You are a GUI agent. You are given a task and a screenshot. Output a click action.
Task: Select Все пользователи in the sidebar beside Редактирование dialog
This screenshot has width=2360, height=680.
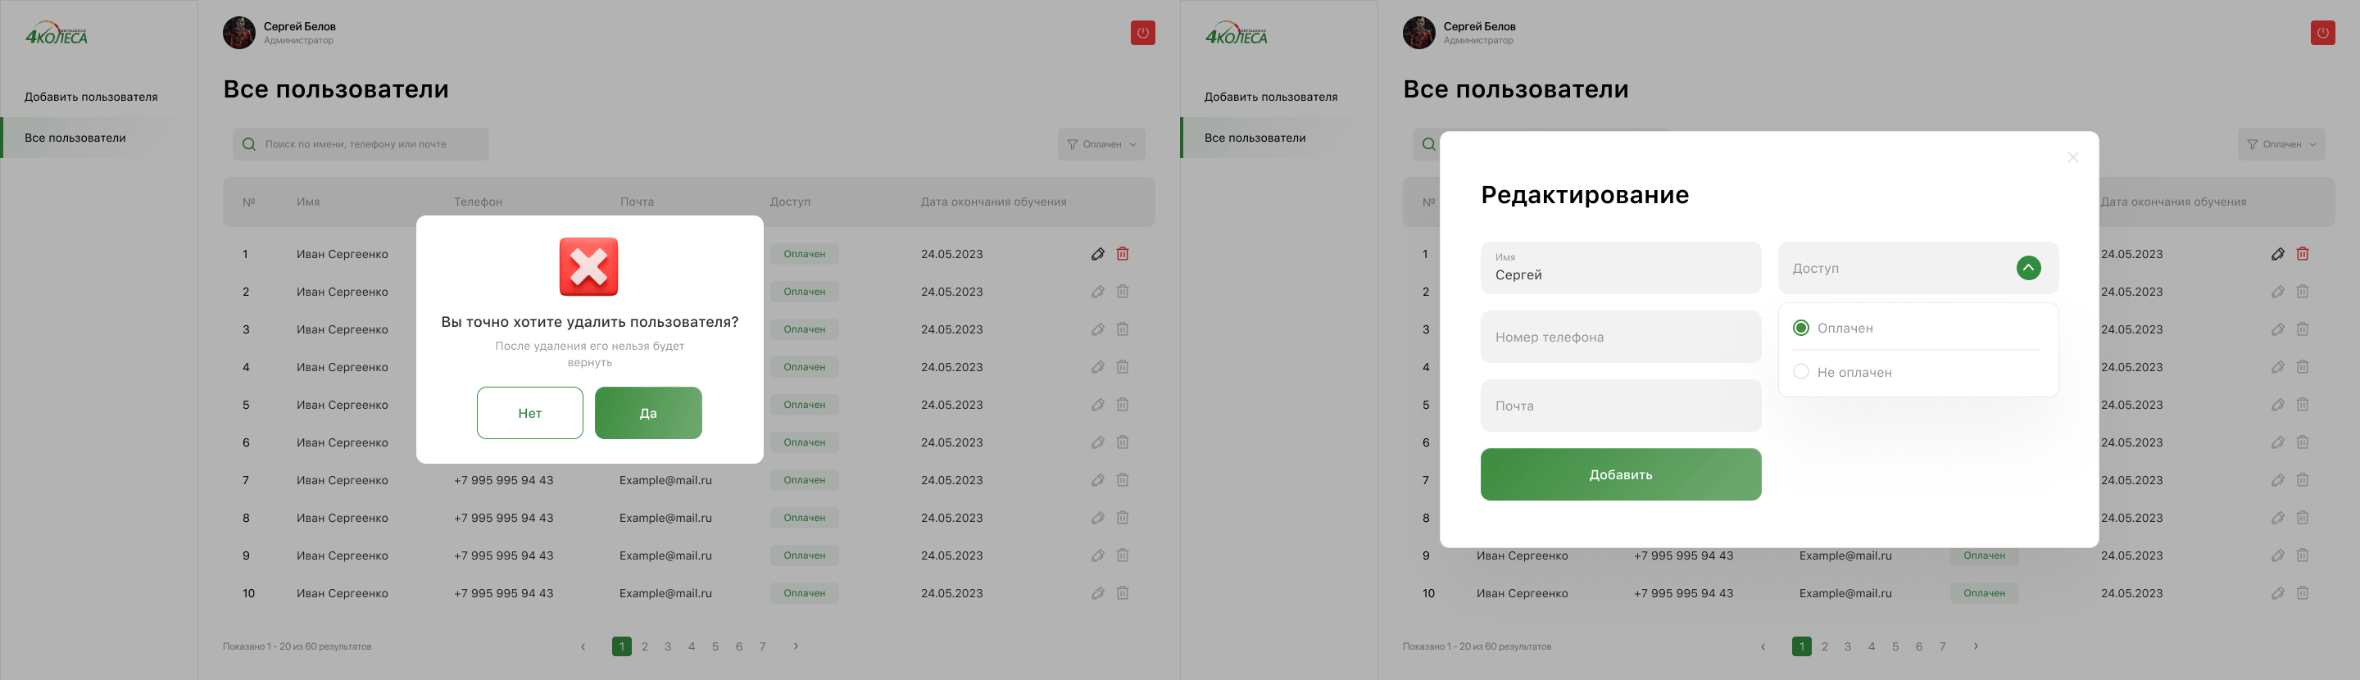click(1255, 138)
